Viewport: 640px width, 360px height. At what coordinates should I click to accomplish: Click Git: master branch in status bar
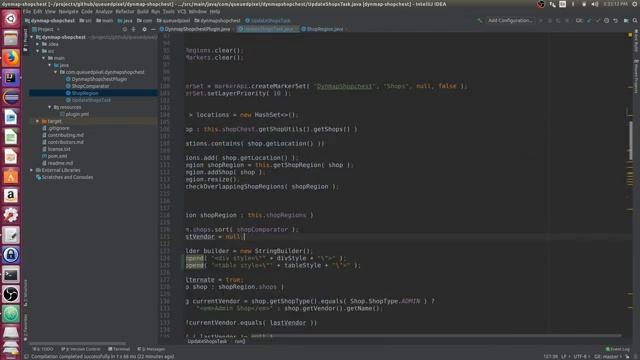(607, 357)
